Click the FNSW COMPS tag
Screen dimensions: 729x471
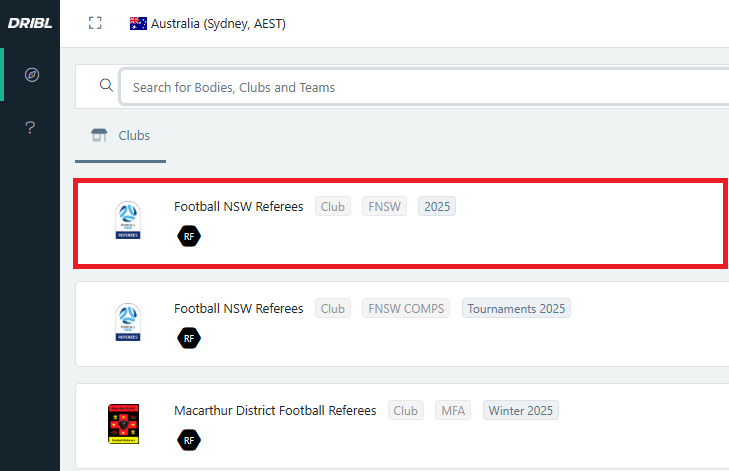point(406,309)
